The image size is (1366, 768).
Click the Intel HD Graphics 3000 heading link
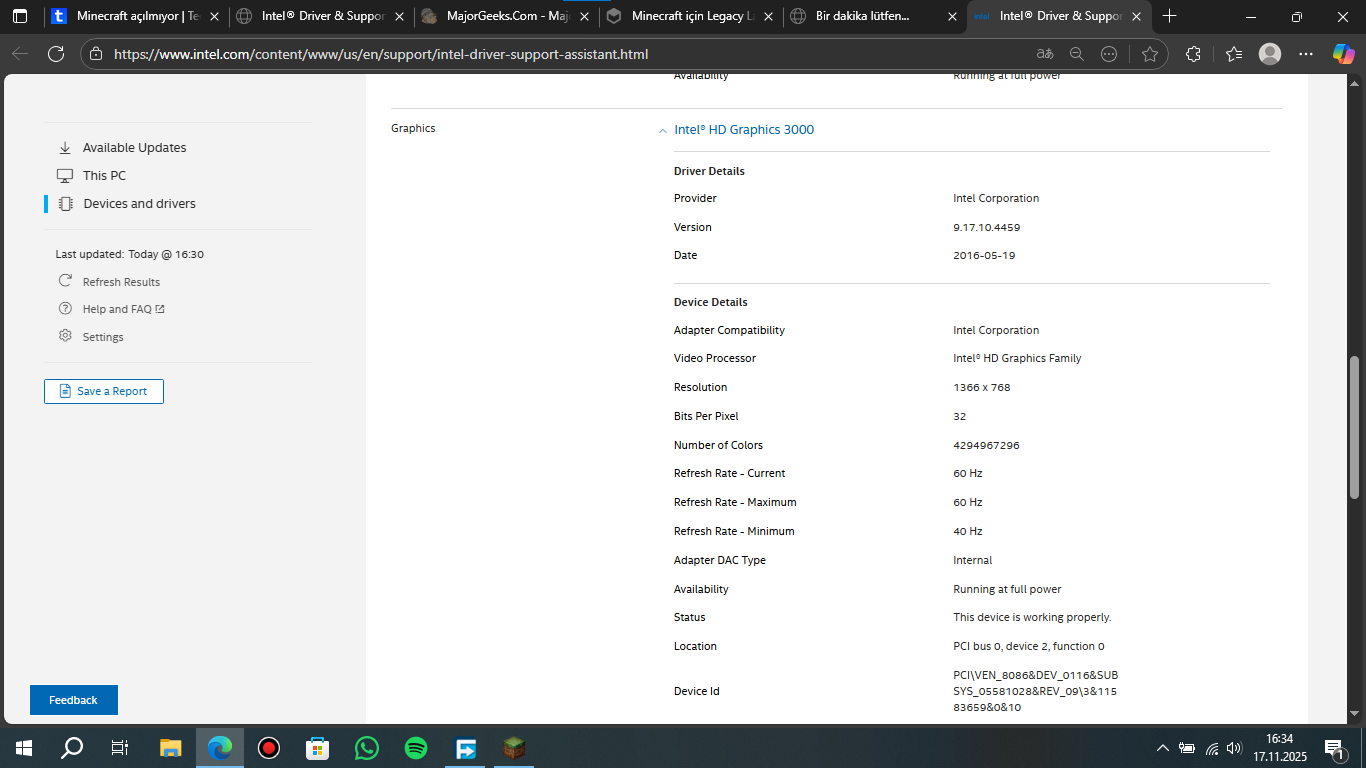(744, 130)
